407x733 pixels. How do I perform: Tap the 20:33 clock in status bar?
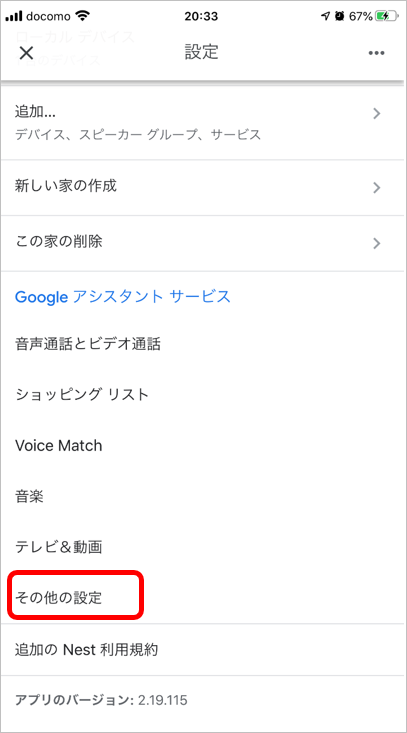[201, 16]
